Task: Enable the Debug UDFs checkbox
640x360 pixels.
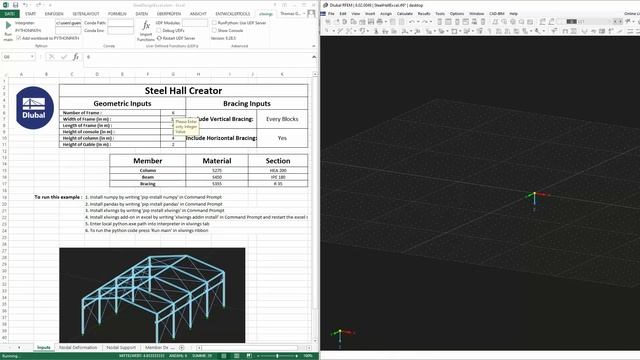Action: tap(159, 31)
